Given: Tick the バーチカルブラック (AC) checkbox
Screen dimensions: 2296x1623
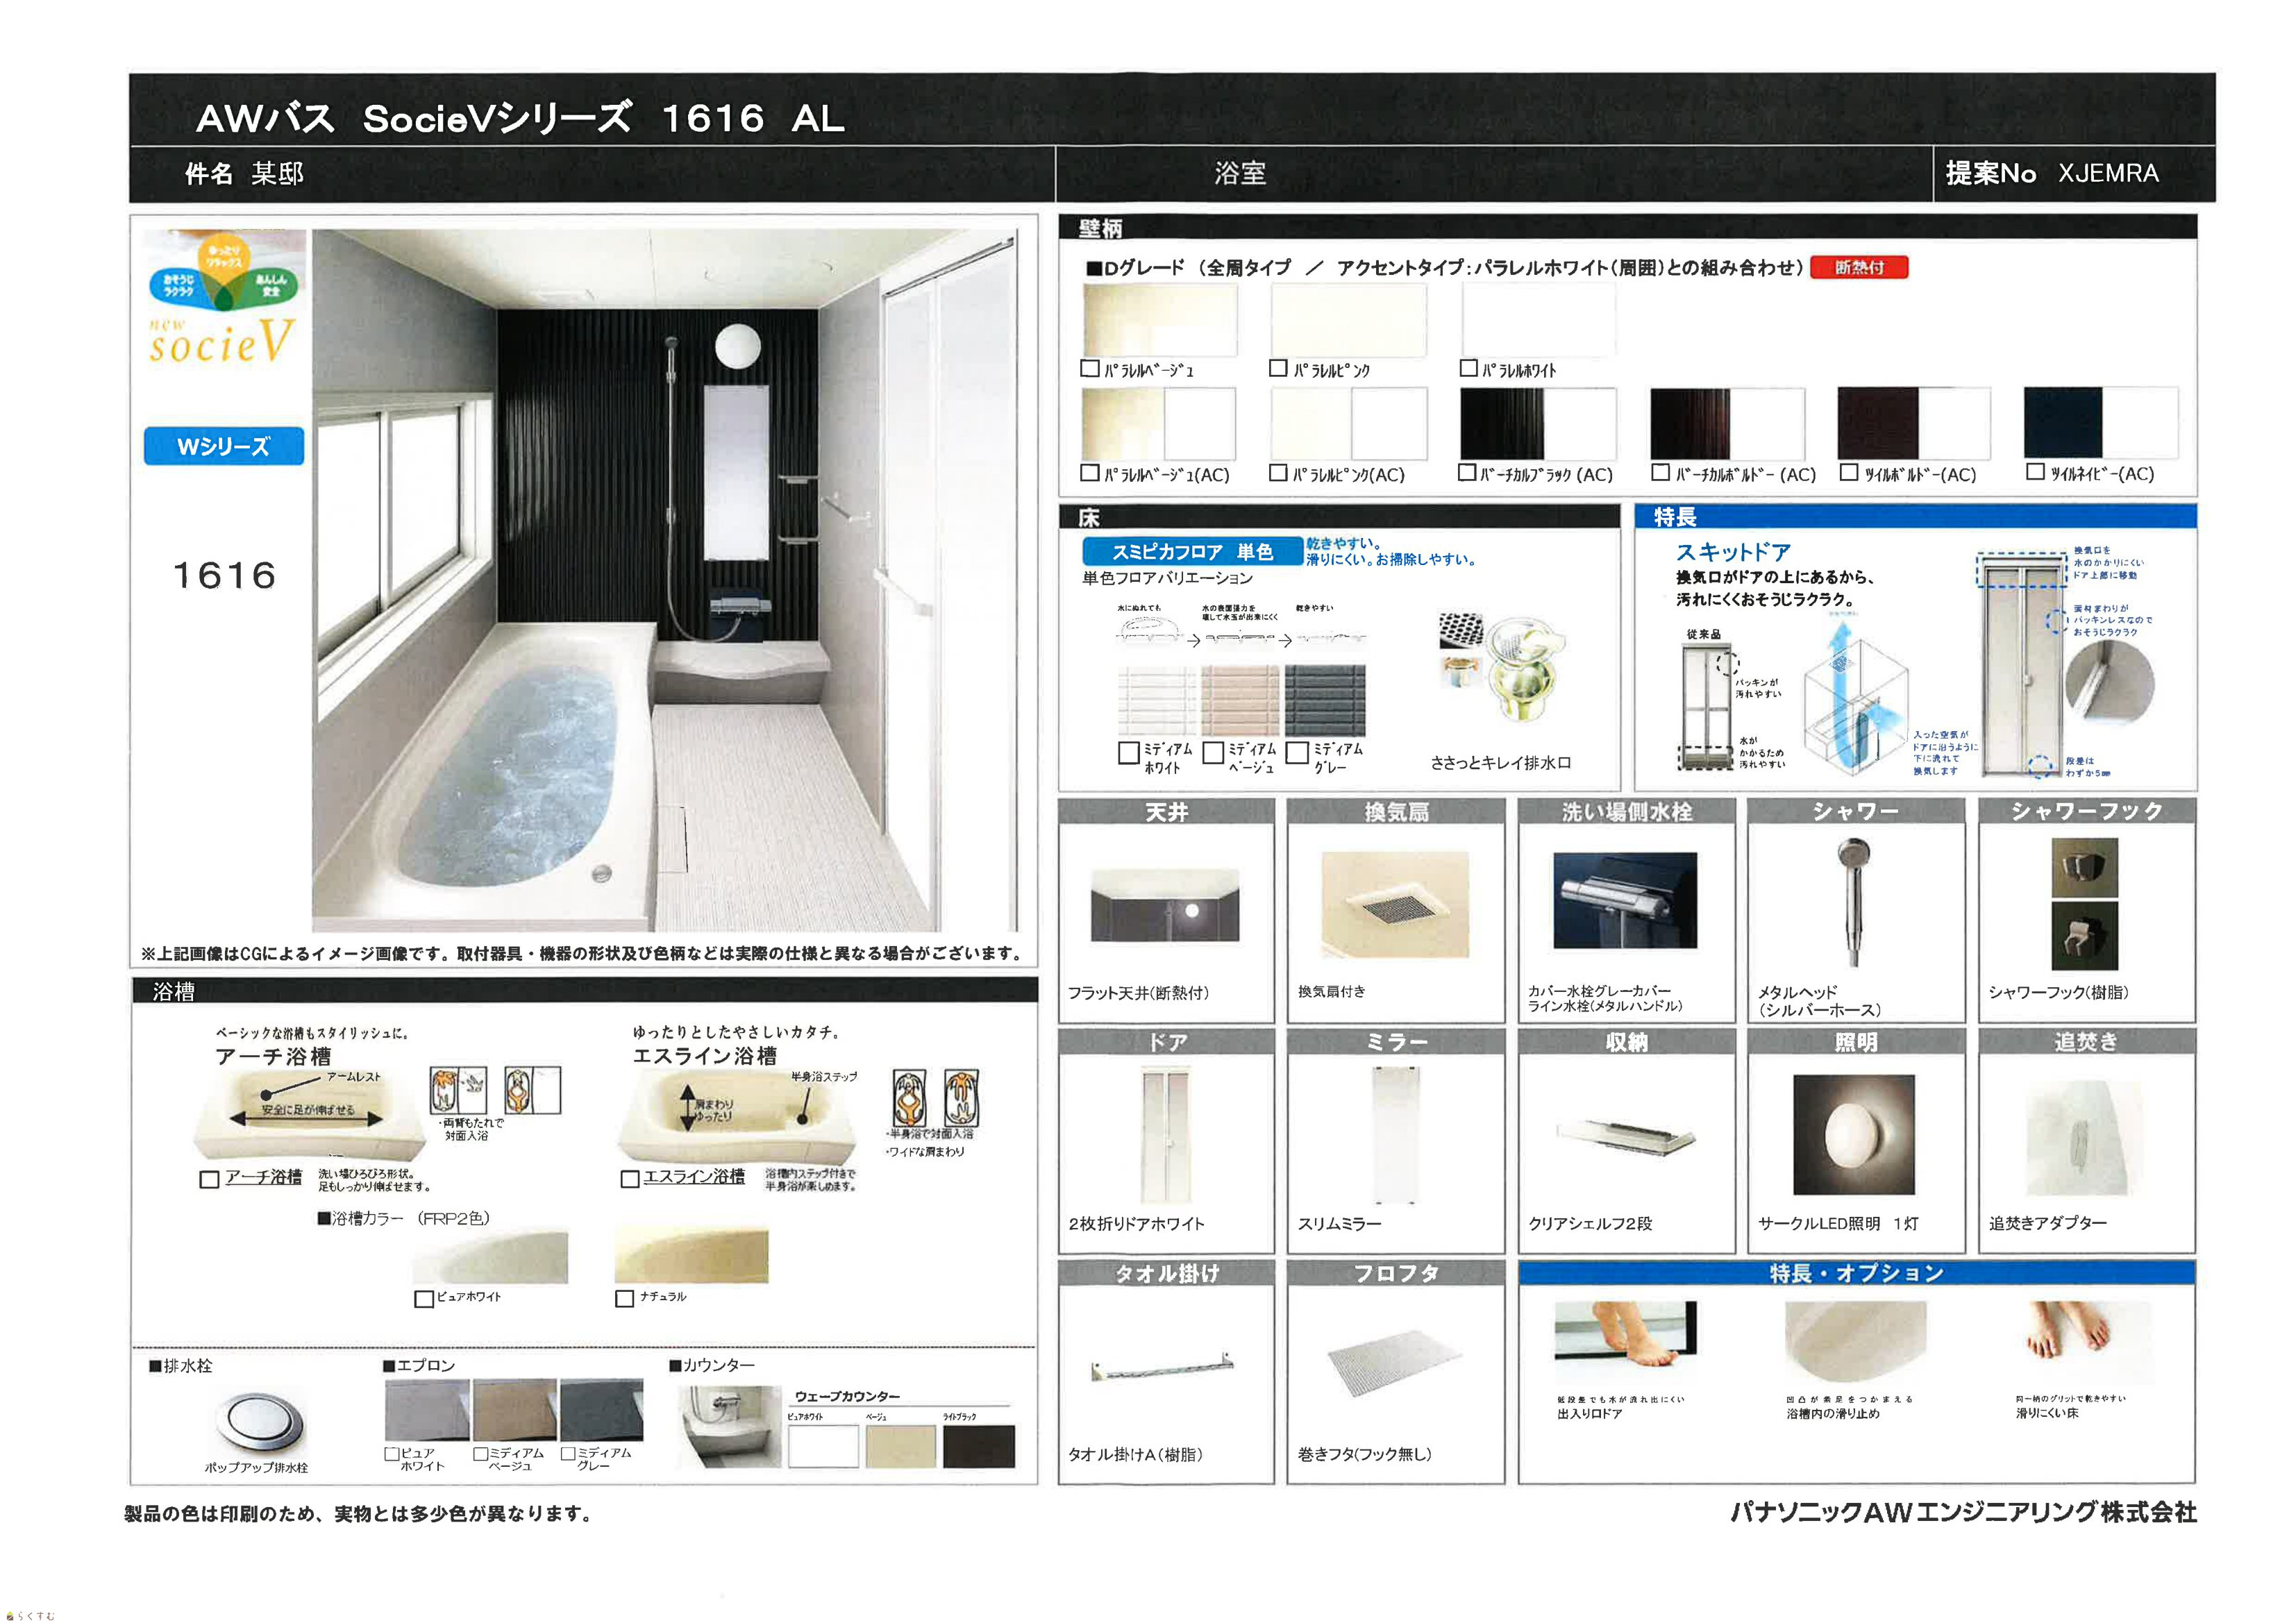Looking at the screenshot, I should (1467, 472).
